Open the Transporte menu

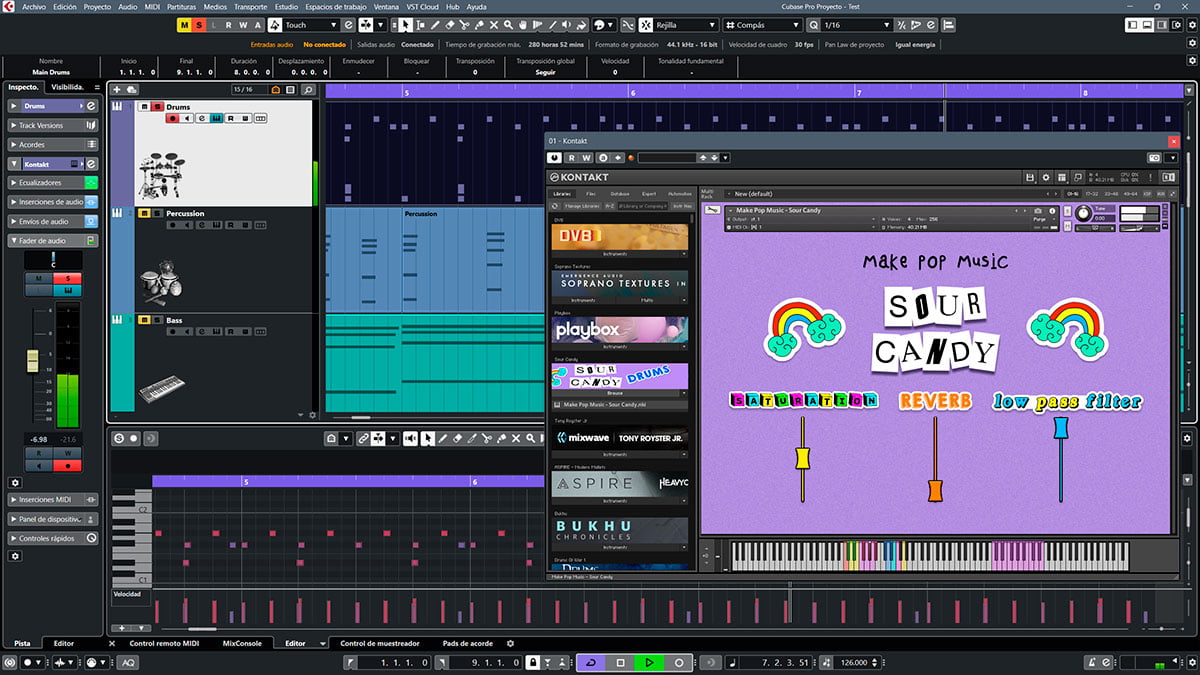pyautogui.click(x=251, y=6)
